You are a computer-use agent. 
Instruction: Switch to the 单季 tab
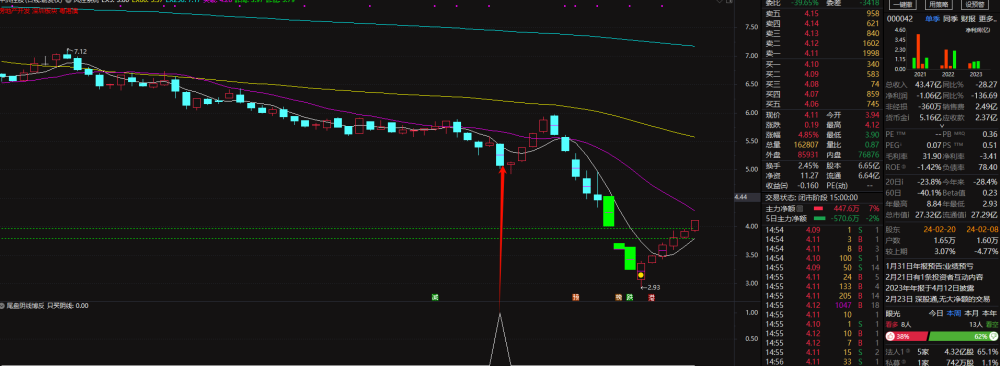pyautogui.click(x=932, y=19)
